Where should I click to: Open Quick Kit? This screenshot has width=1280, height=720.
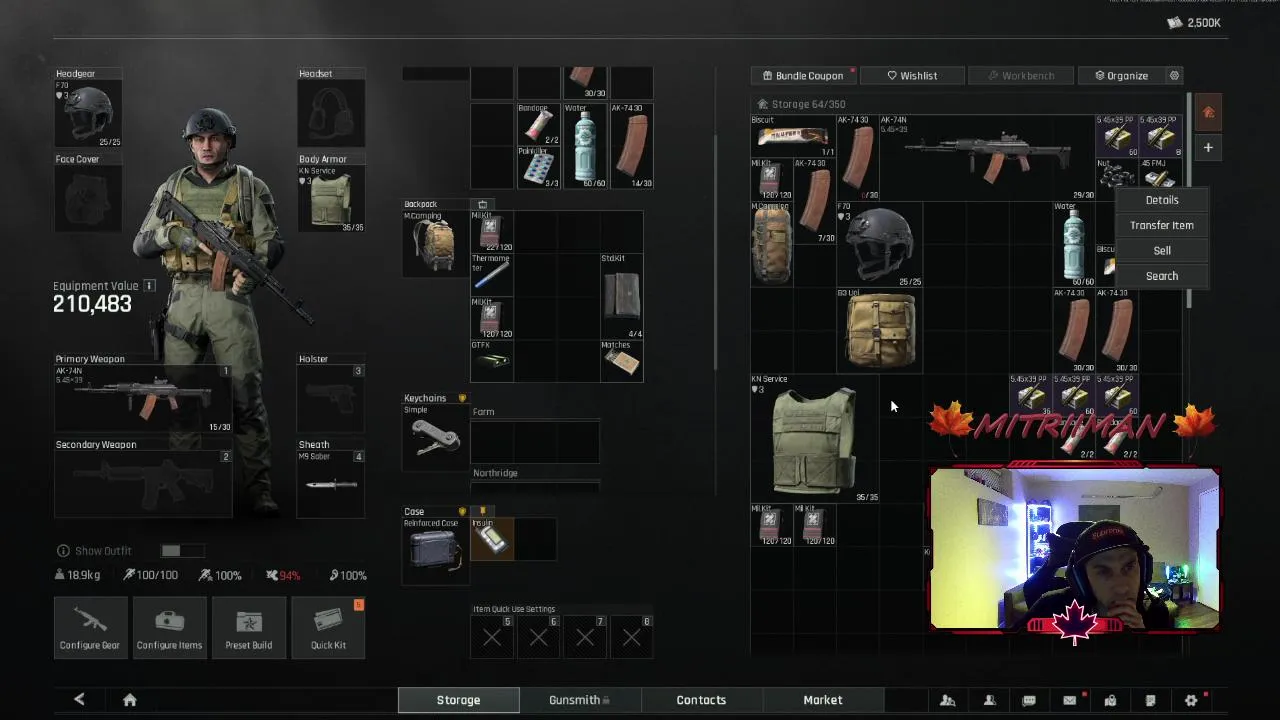[328, 627]
